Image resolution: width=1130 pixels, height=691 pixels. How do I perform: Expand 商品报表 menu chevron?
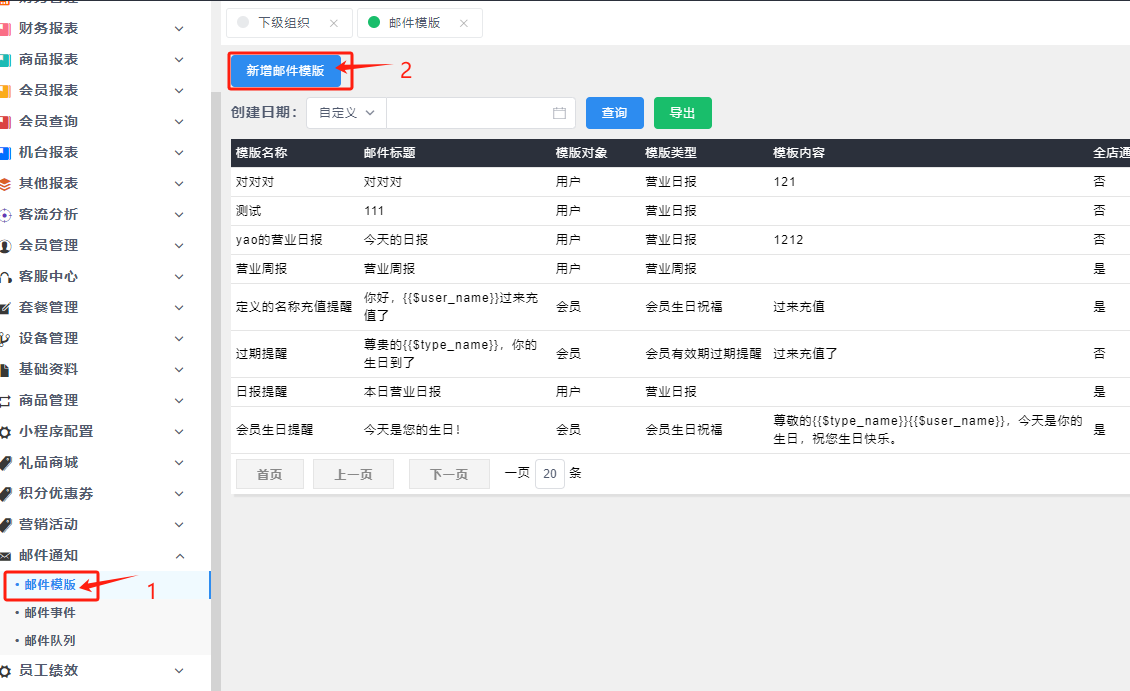click(x=179, y=60)
